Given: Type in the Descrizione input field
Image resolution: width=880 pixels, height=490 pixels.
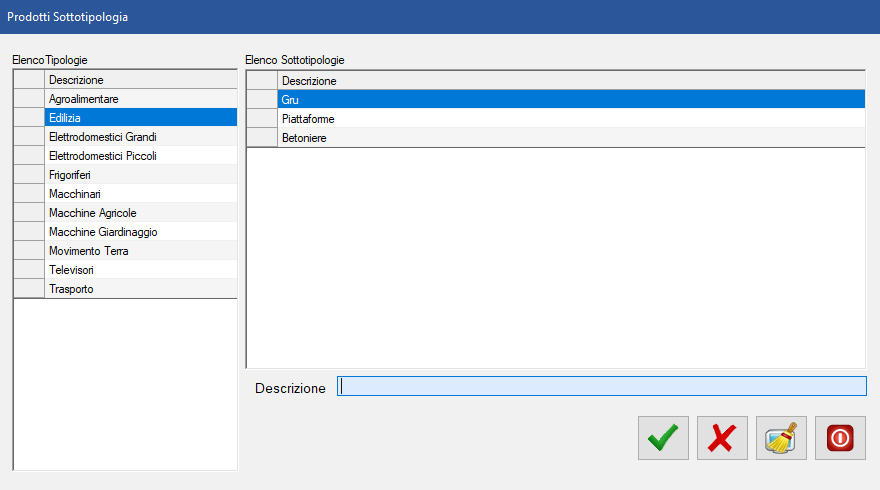Looking at the screenshot, I should pyautogui.click(x=601, y=387).
